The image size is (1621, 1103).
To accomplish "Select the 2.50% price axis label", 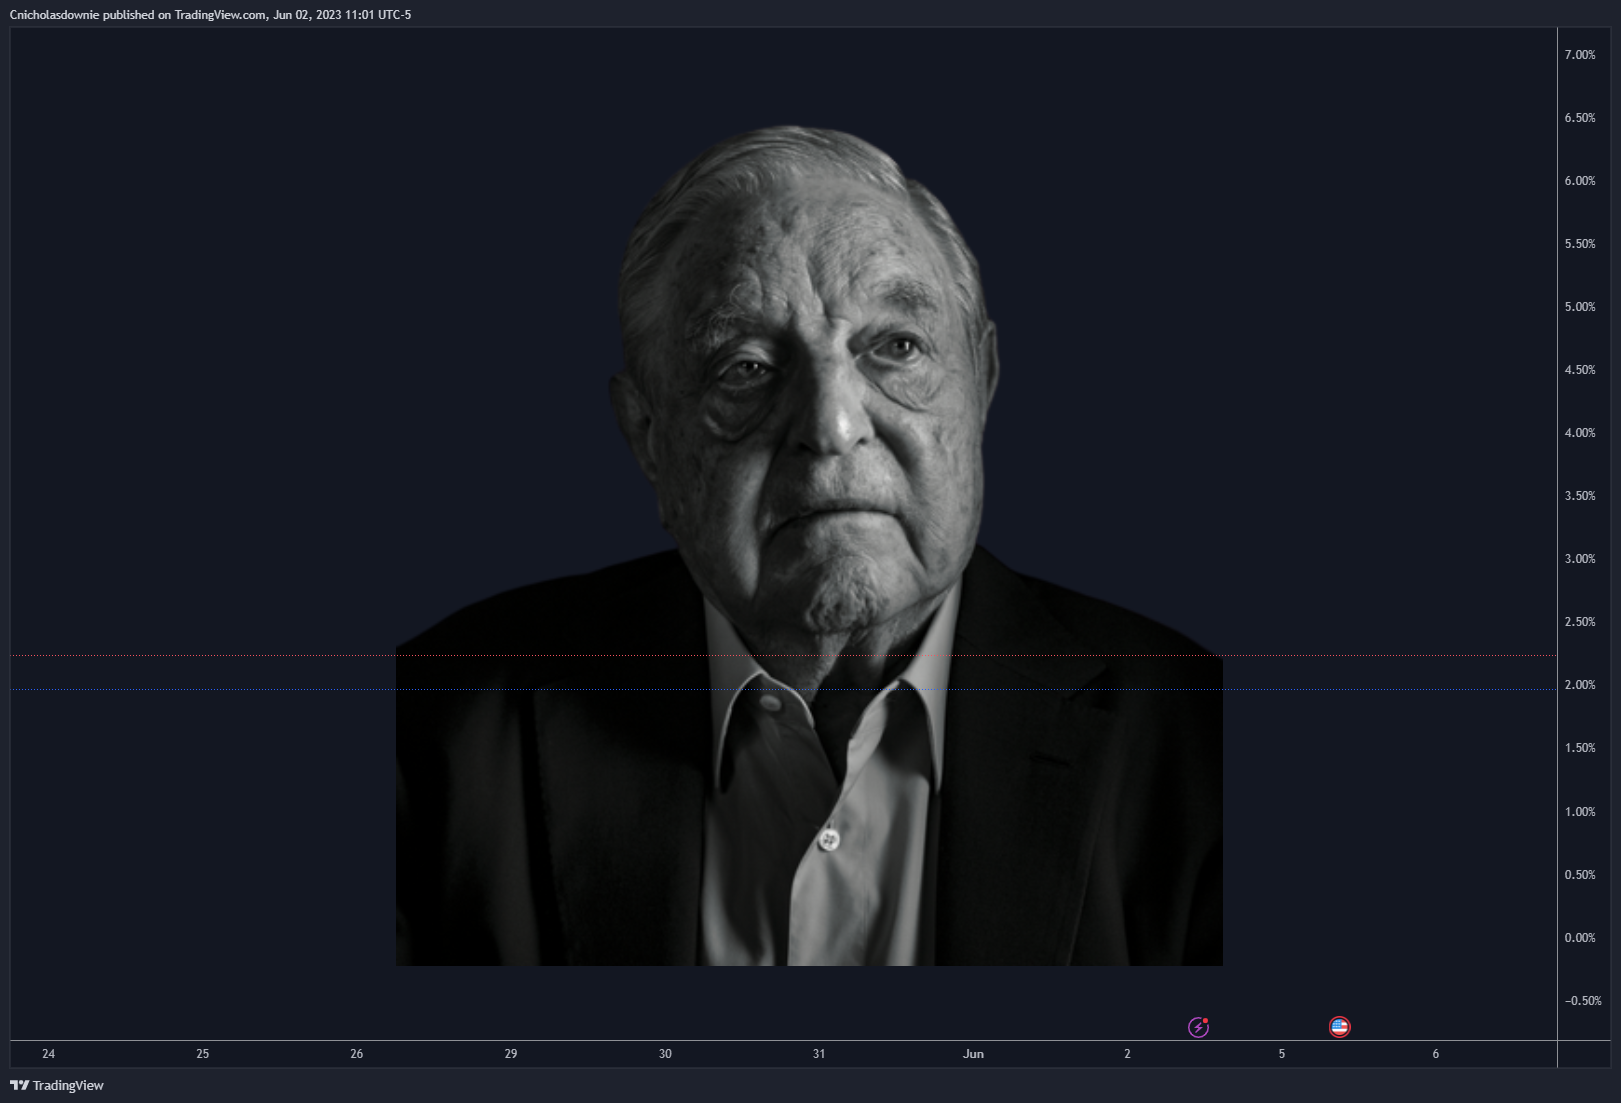I will pos(1580,622).
